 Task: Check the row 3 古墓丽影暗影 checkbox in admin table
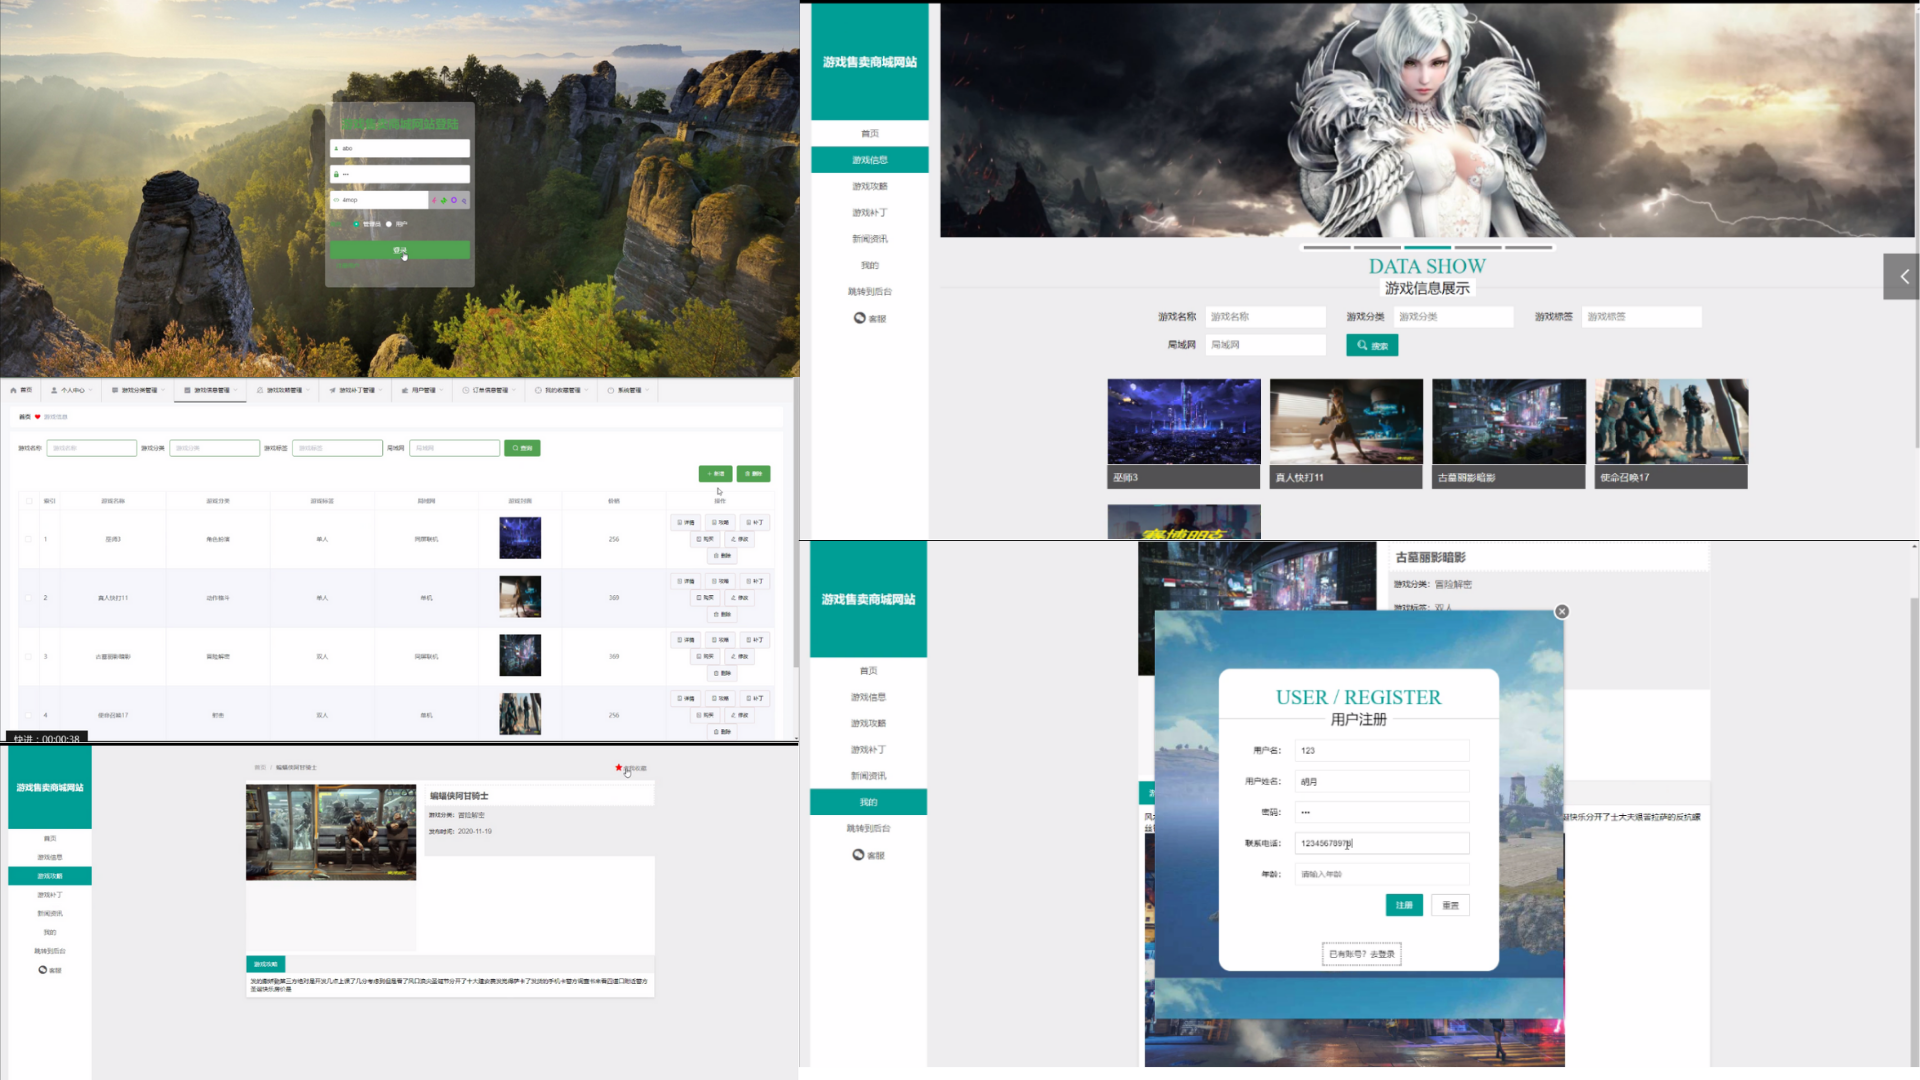pyautogui.click(x=29, y=657)
